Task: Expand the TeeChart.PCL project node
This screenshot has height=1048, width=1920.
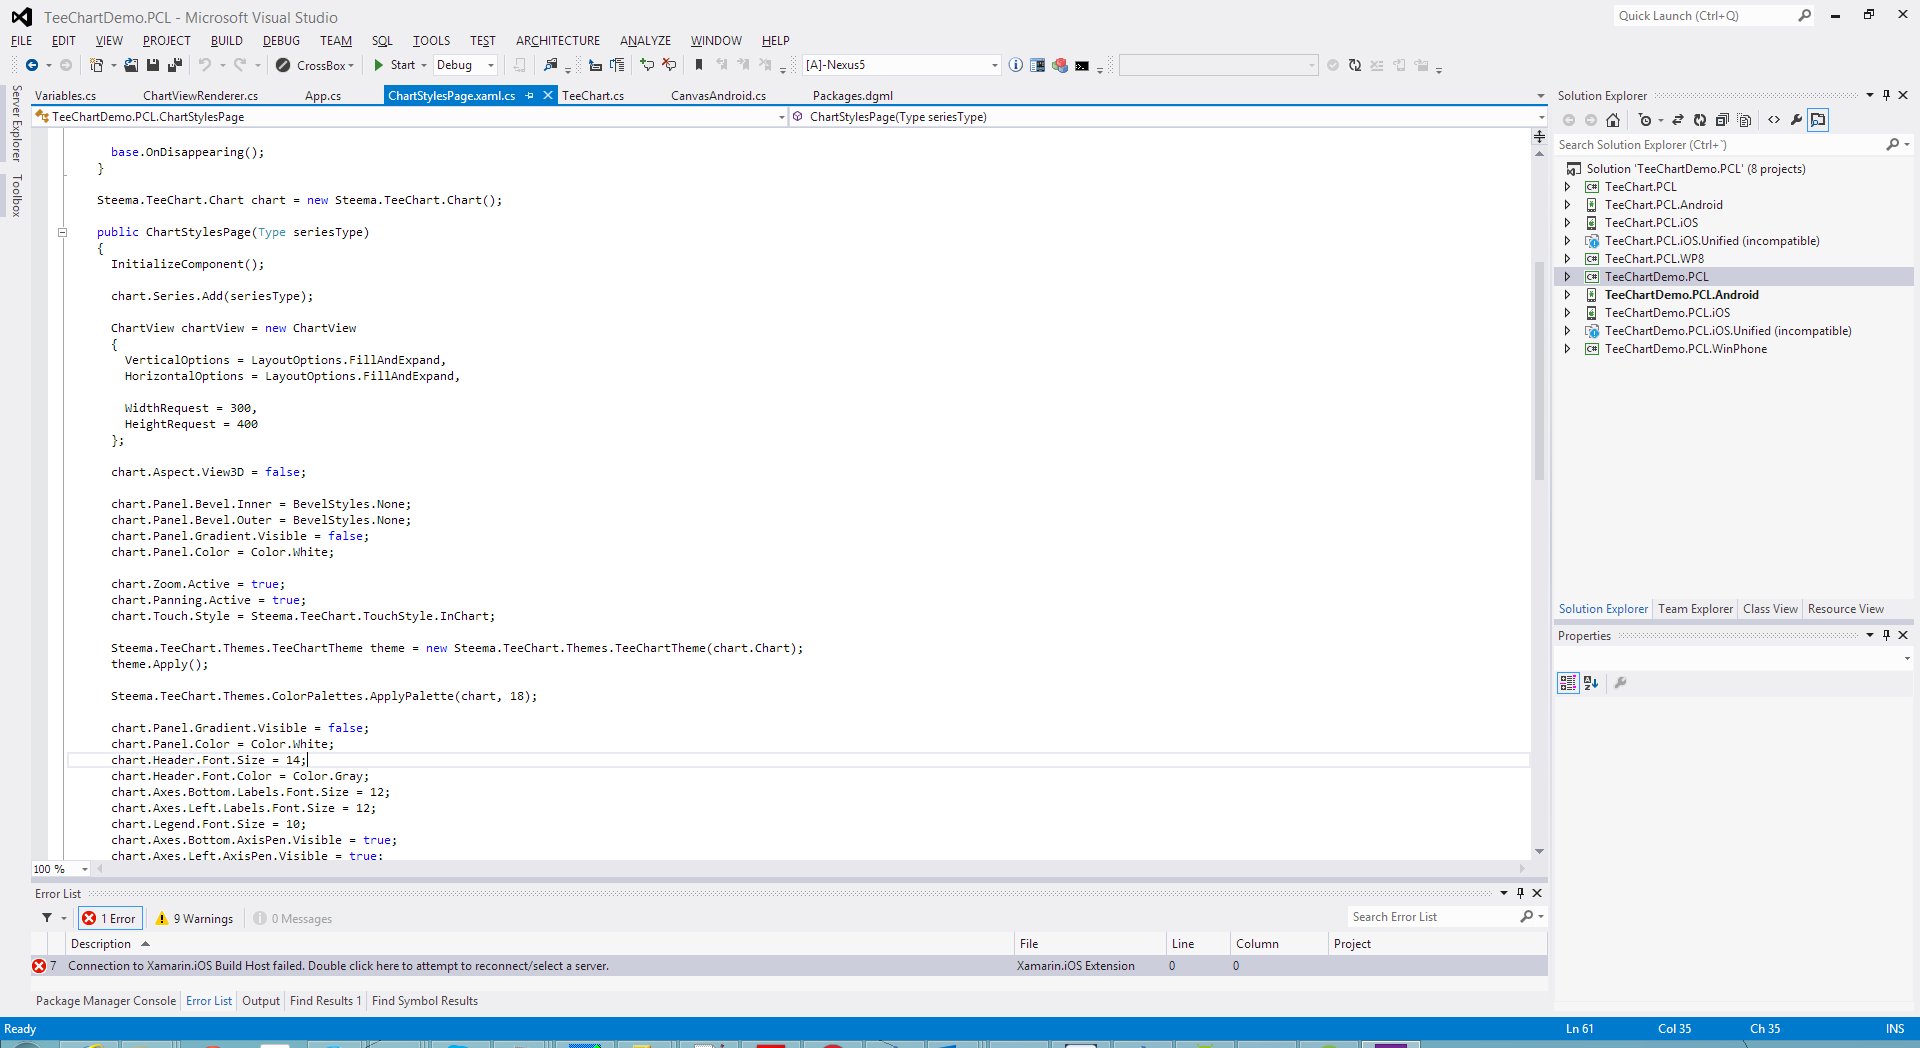Action: pyautogui.click(x=1567, y=187)
